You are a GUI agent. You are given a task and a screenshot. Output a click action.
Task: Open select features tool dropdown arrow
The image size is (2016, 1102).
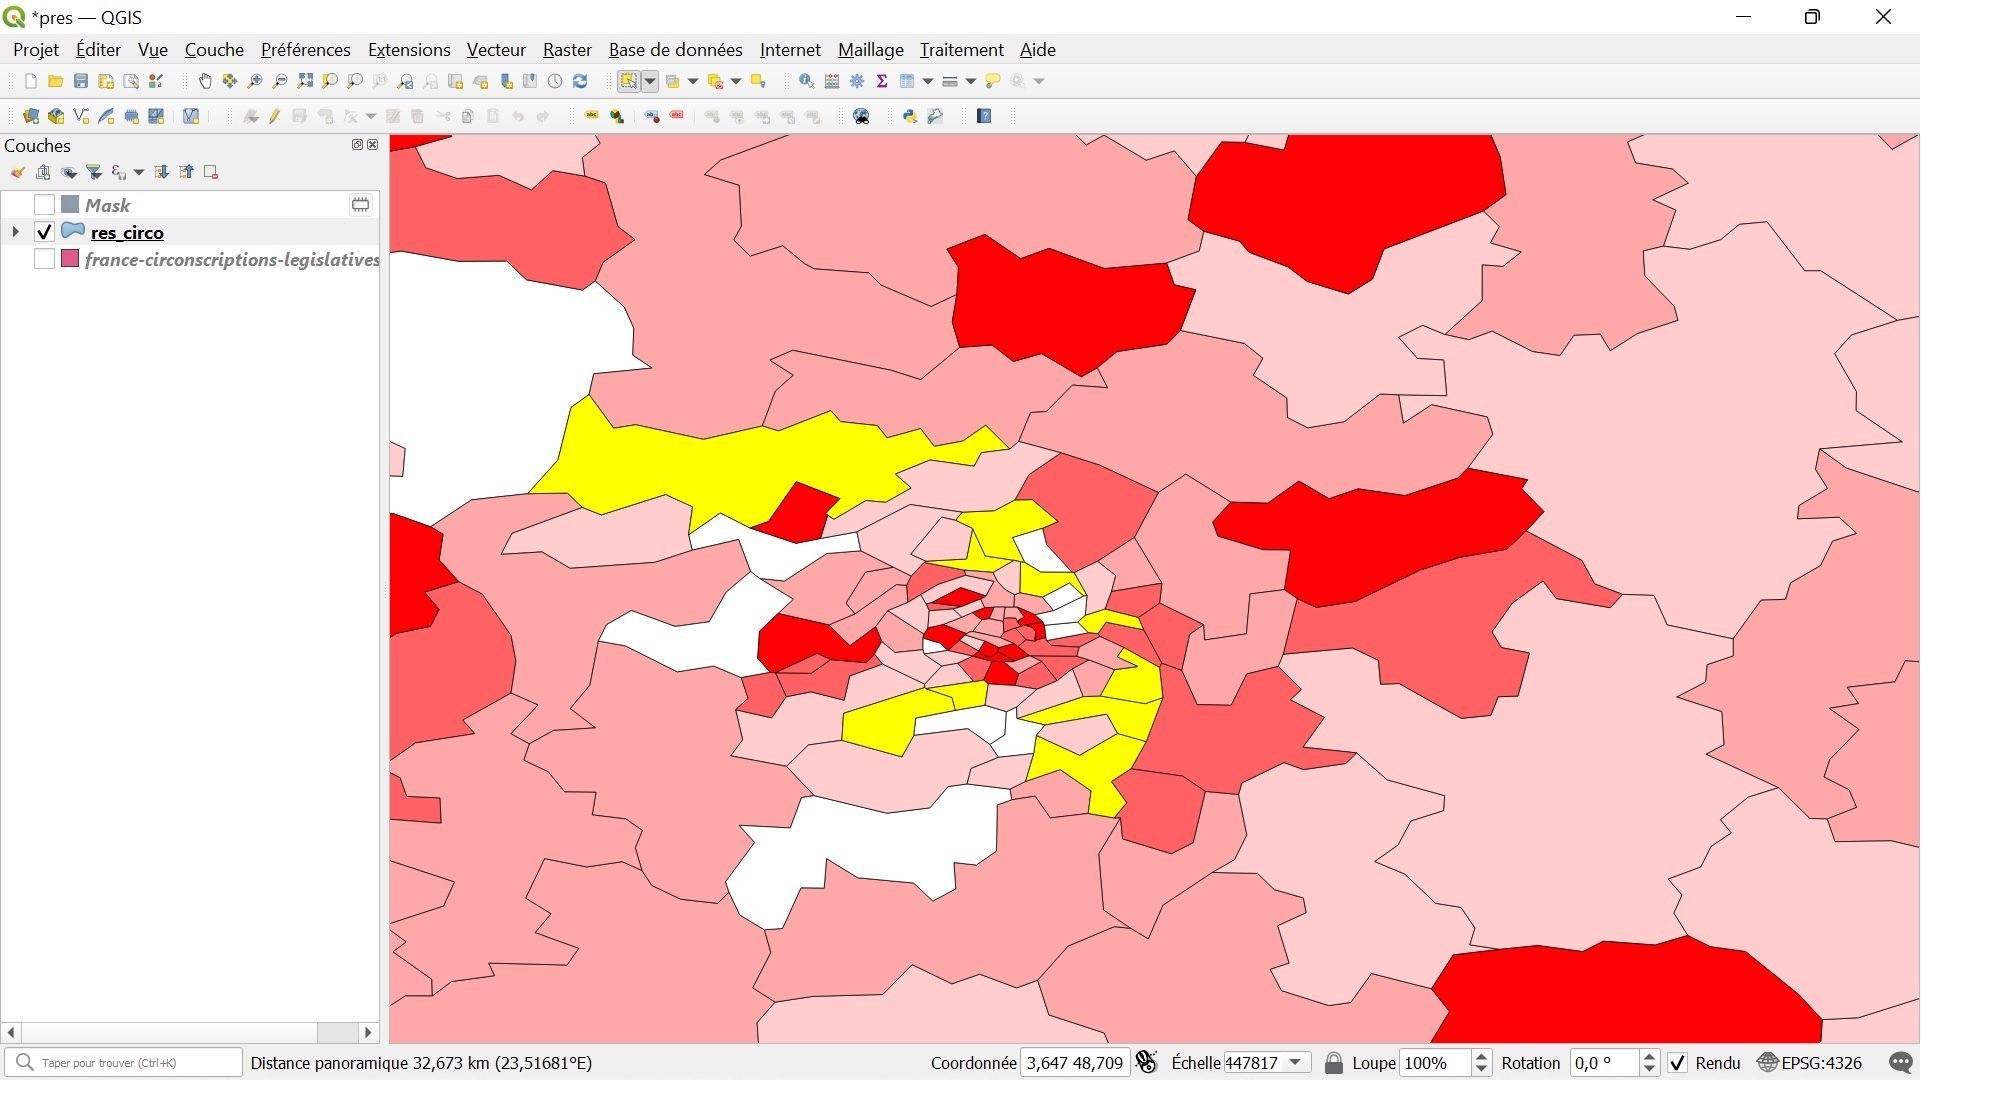pos(650,81)
